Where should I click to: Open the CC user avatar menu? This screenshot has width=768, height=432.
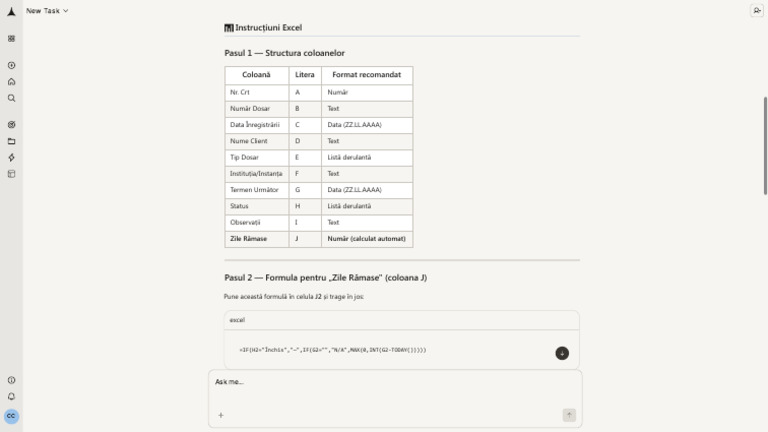coord(11,416)
